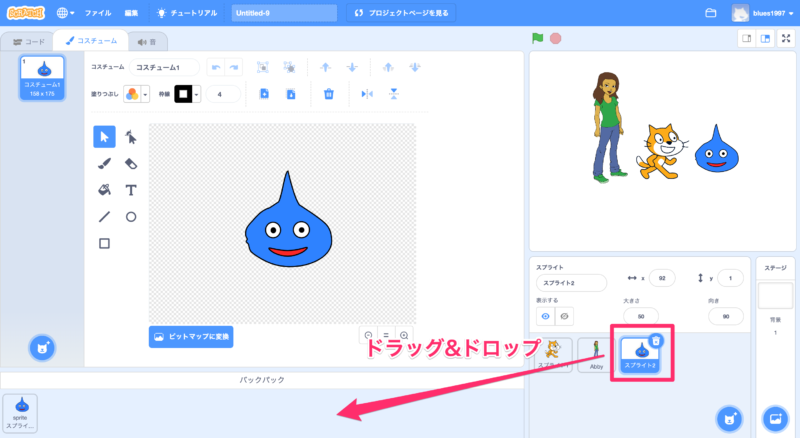Select the Brush tool

(x=104, y=163)
